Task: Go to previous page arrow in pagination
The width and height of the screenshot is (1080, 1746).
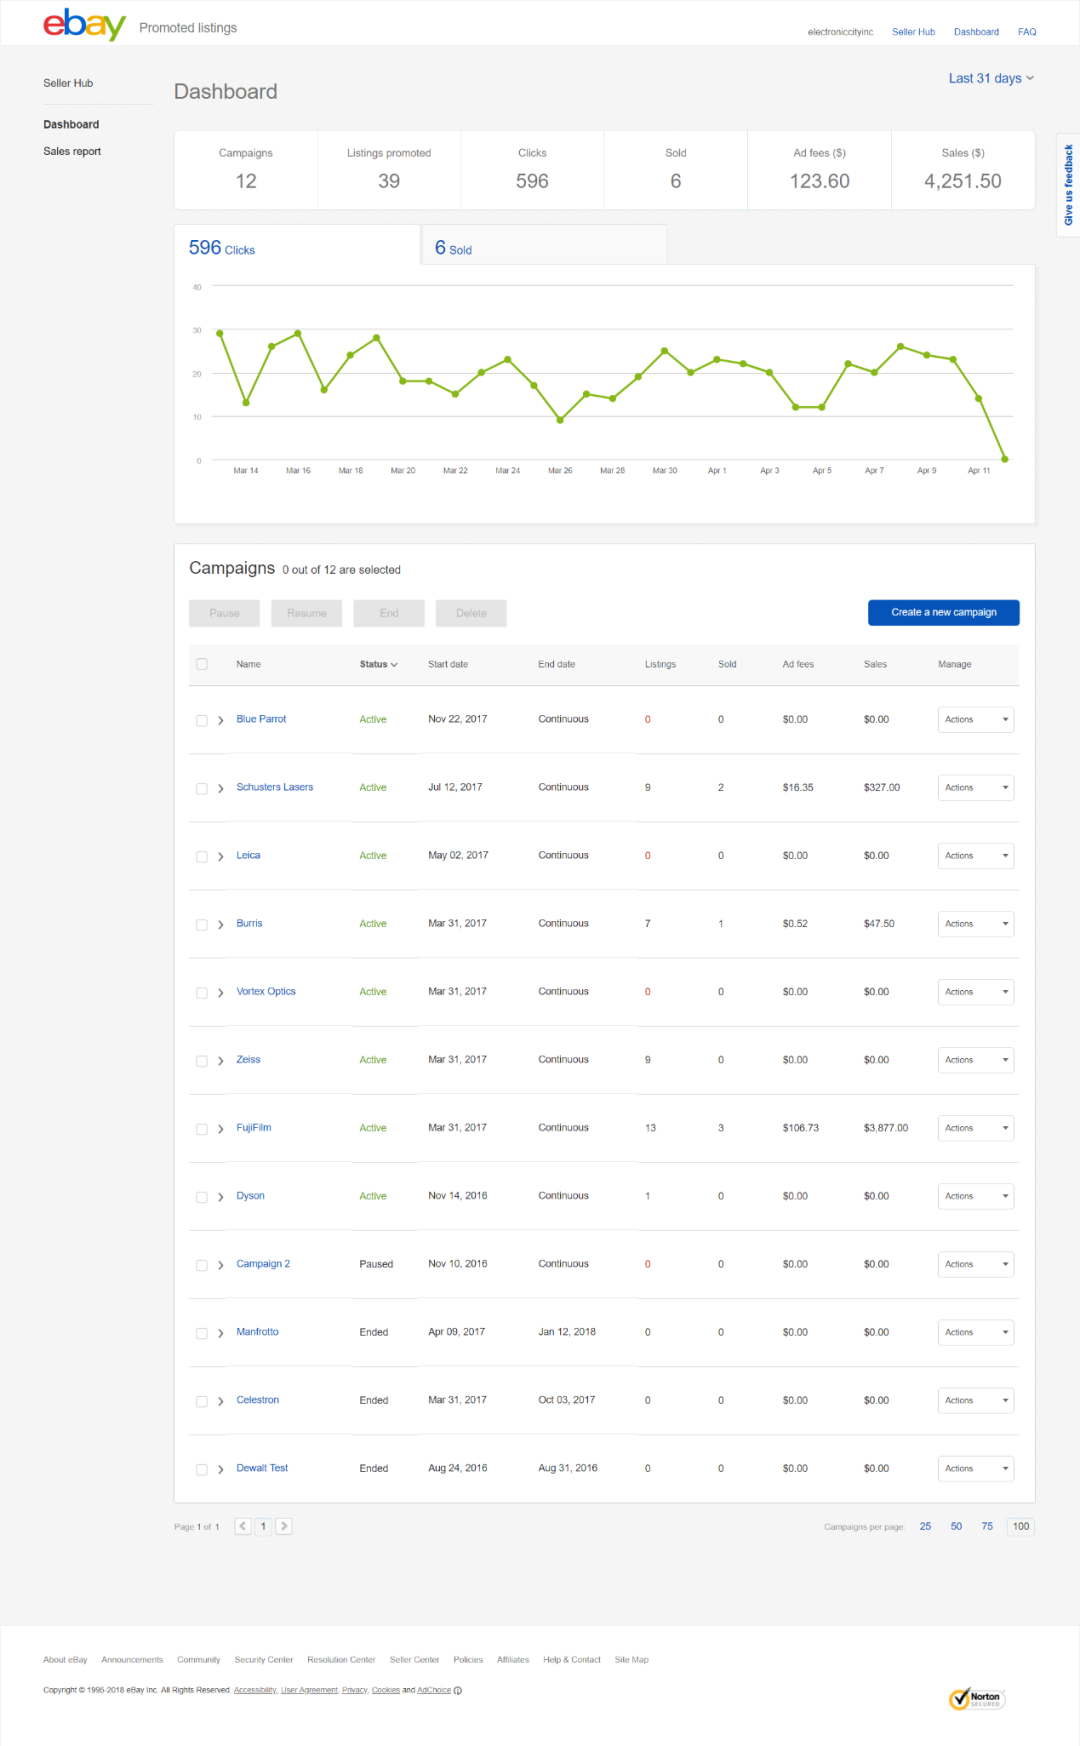Action: pos(243,1526)
